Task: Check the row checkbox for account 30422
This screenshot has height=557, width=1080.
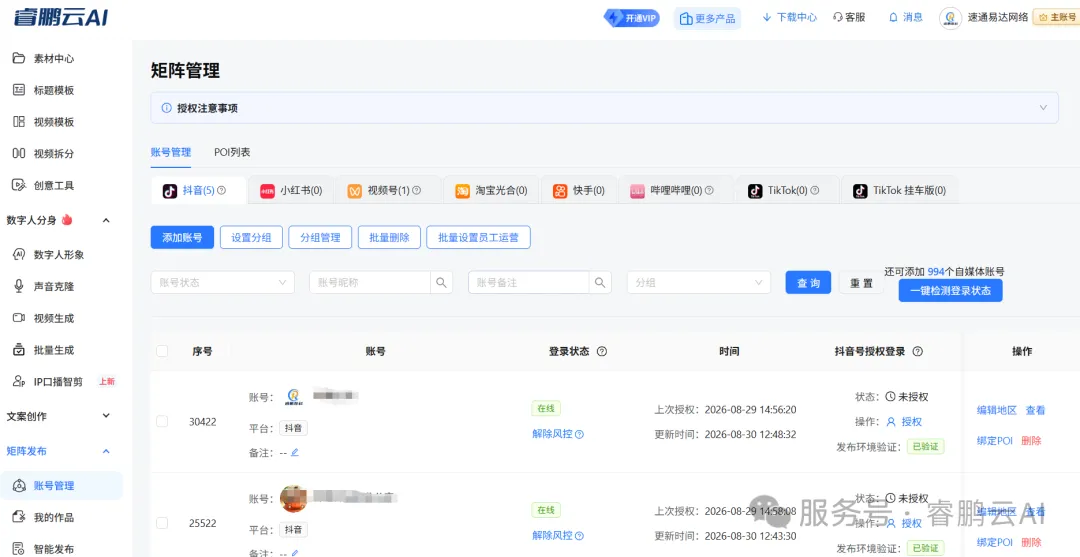Action: 162,421
